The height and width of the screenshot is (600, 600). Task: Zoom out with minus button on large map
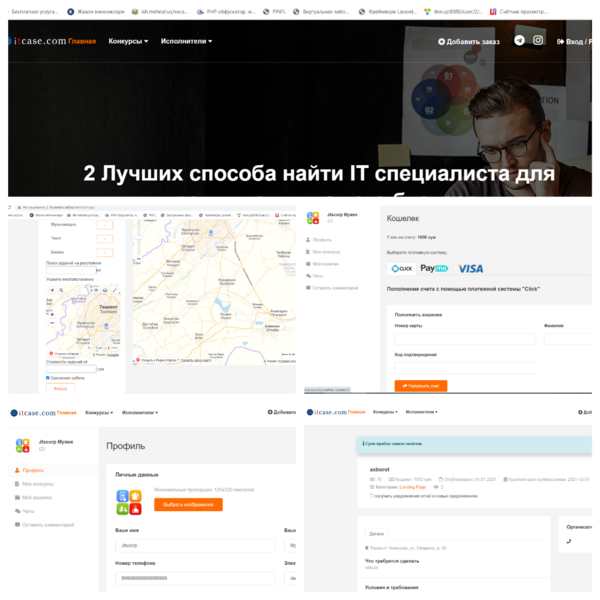(139, 259)
